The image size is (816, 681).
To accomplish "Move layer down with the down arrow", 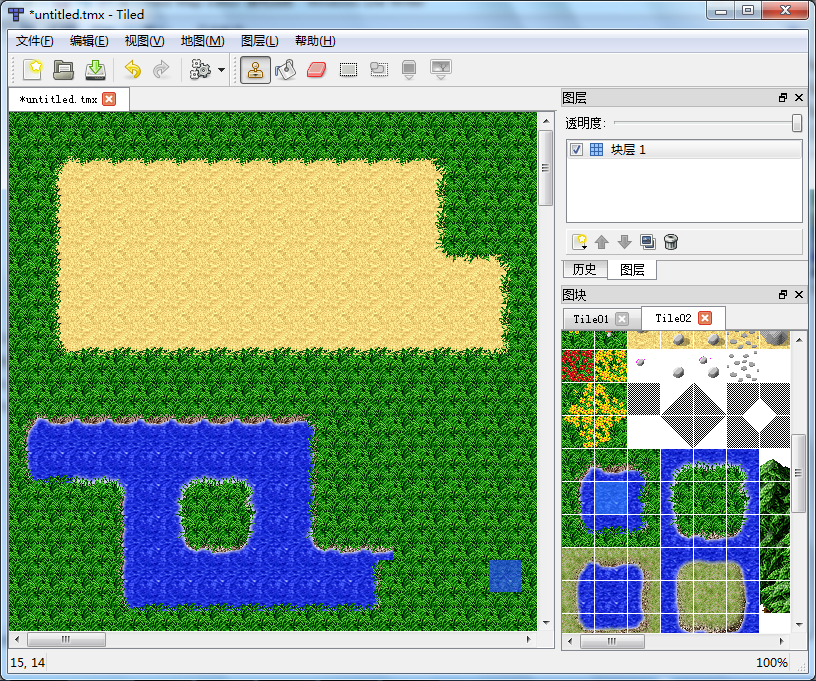I will pyautogui.click(x=624, y=242).
